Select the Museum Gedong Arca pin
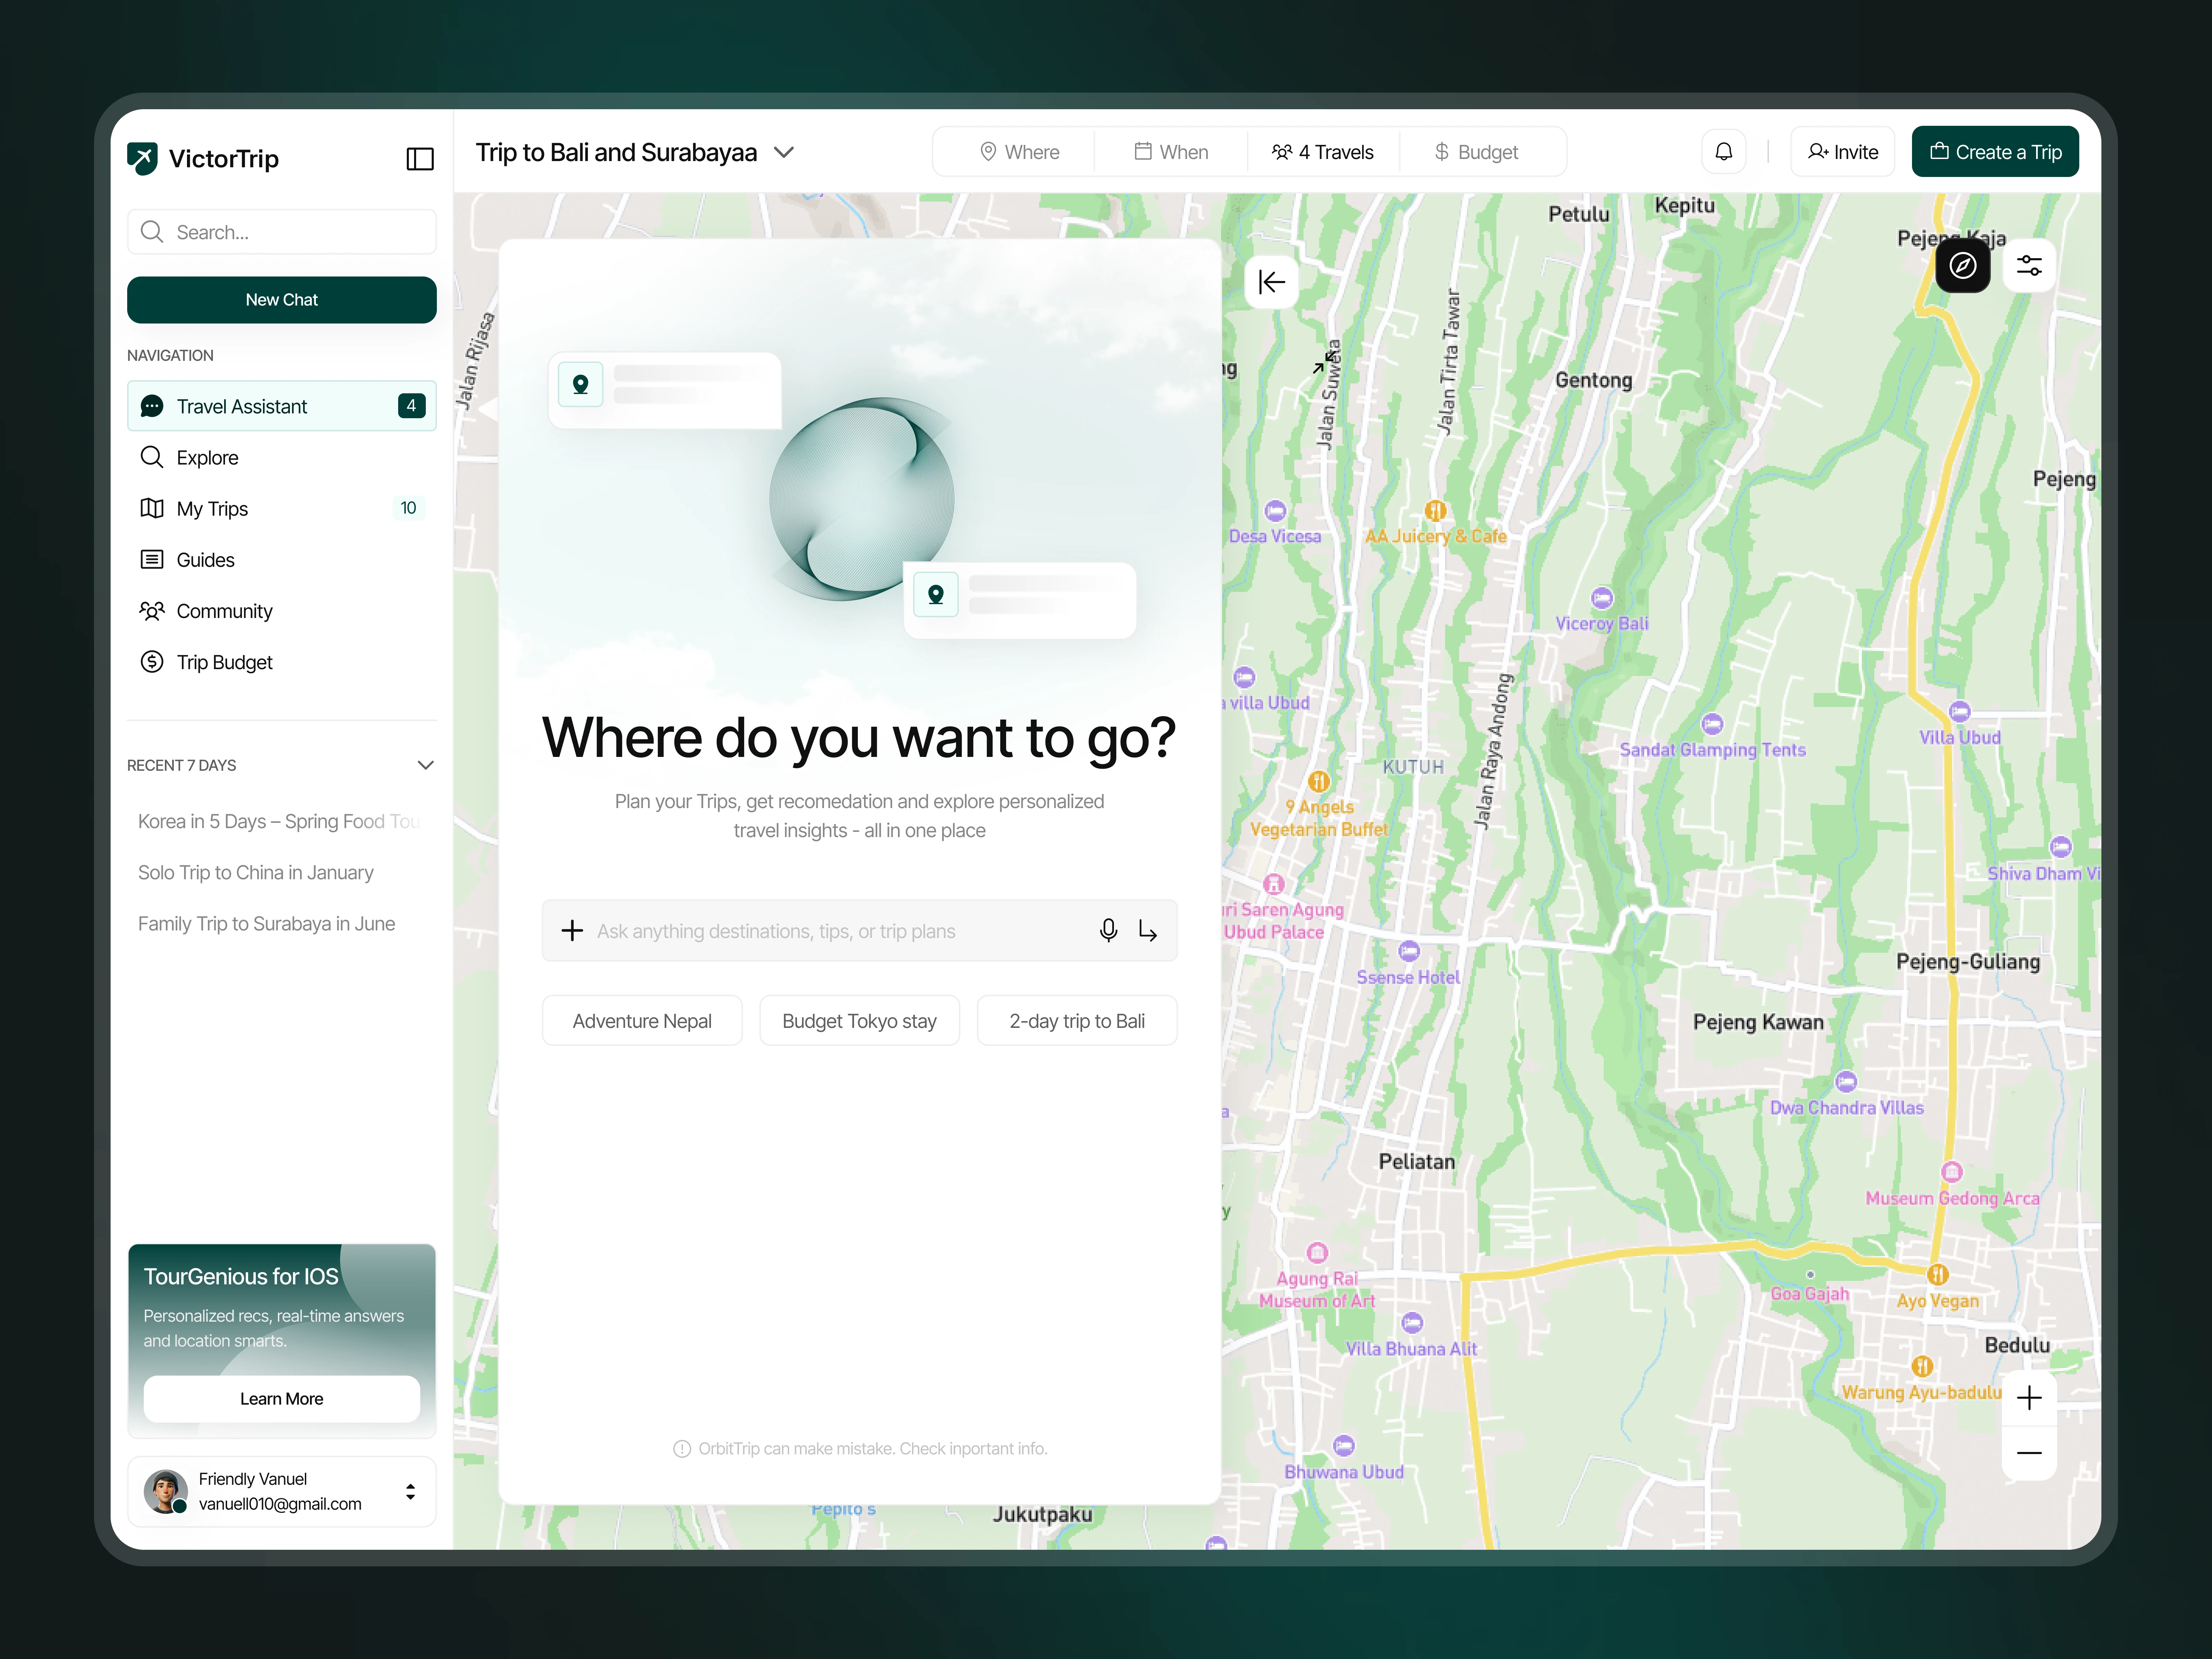The width and height of the screenshot is (2212, 1659). click(1952, 1172)
